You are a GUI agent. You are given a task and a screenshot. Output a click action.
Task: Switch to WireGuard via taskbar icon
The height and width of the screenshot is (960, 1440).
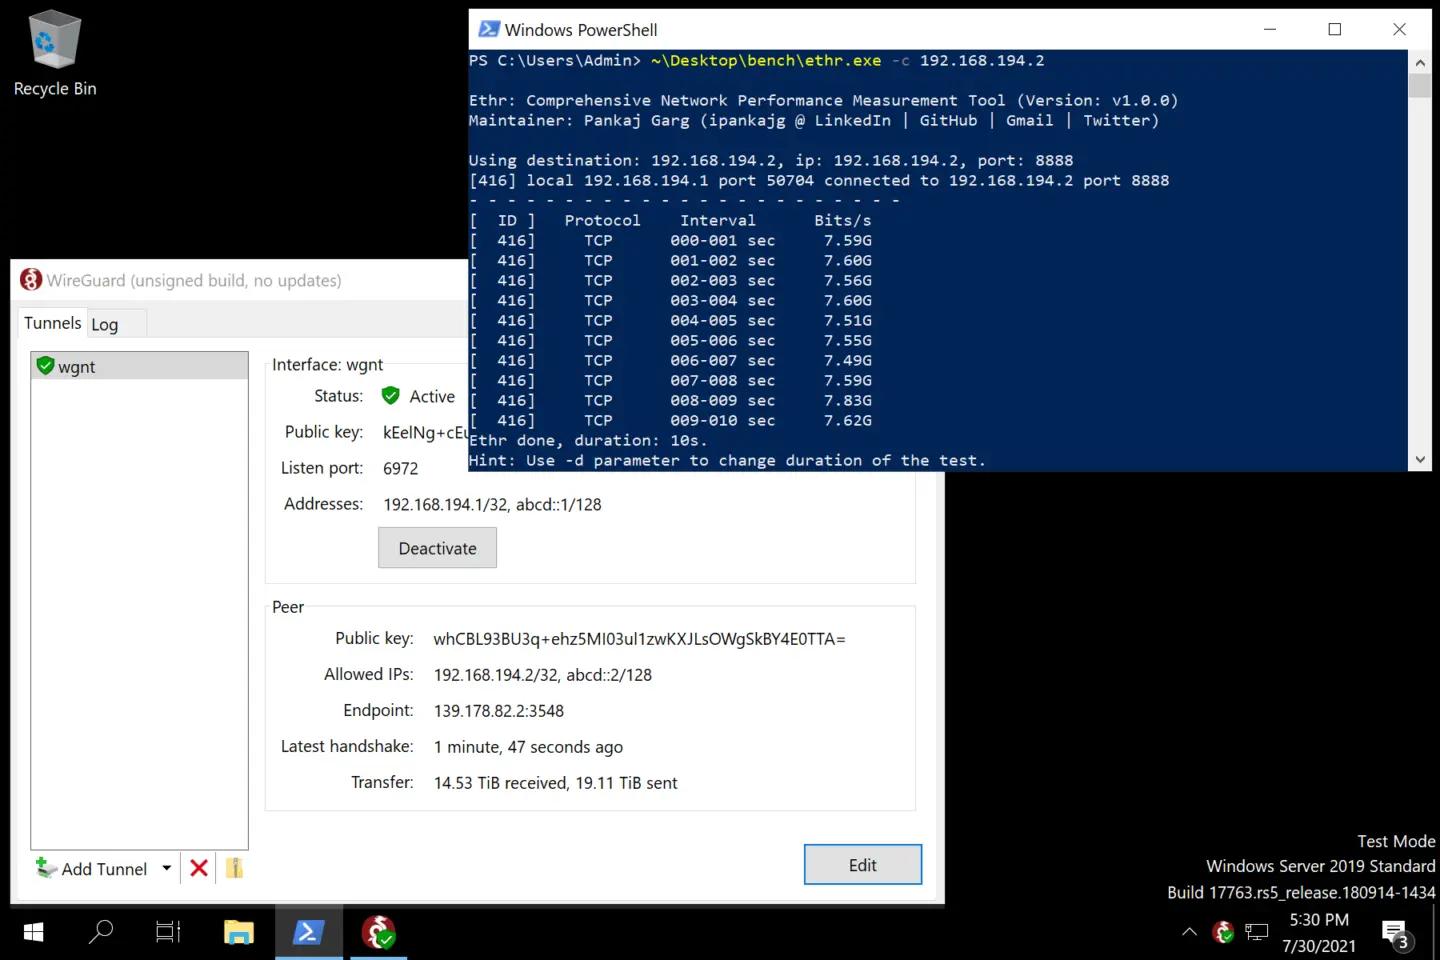click(x=378, y=932)
